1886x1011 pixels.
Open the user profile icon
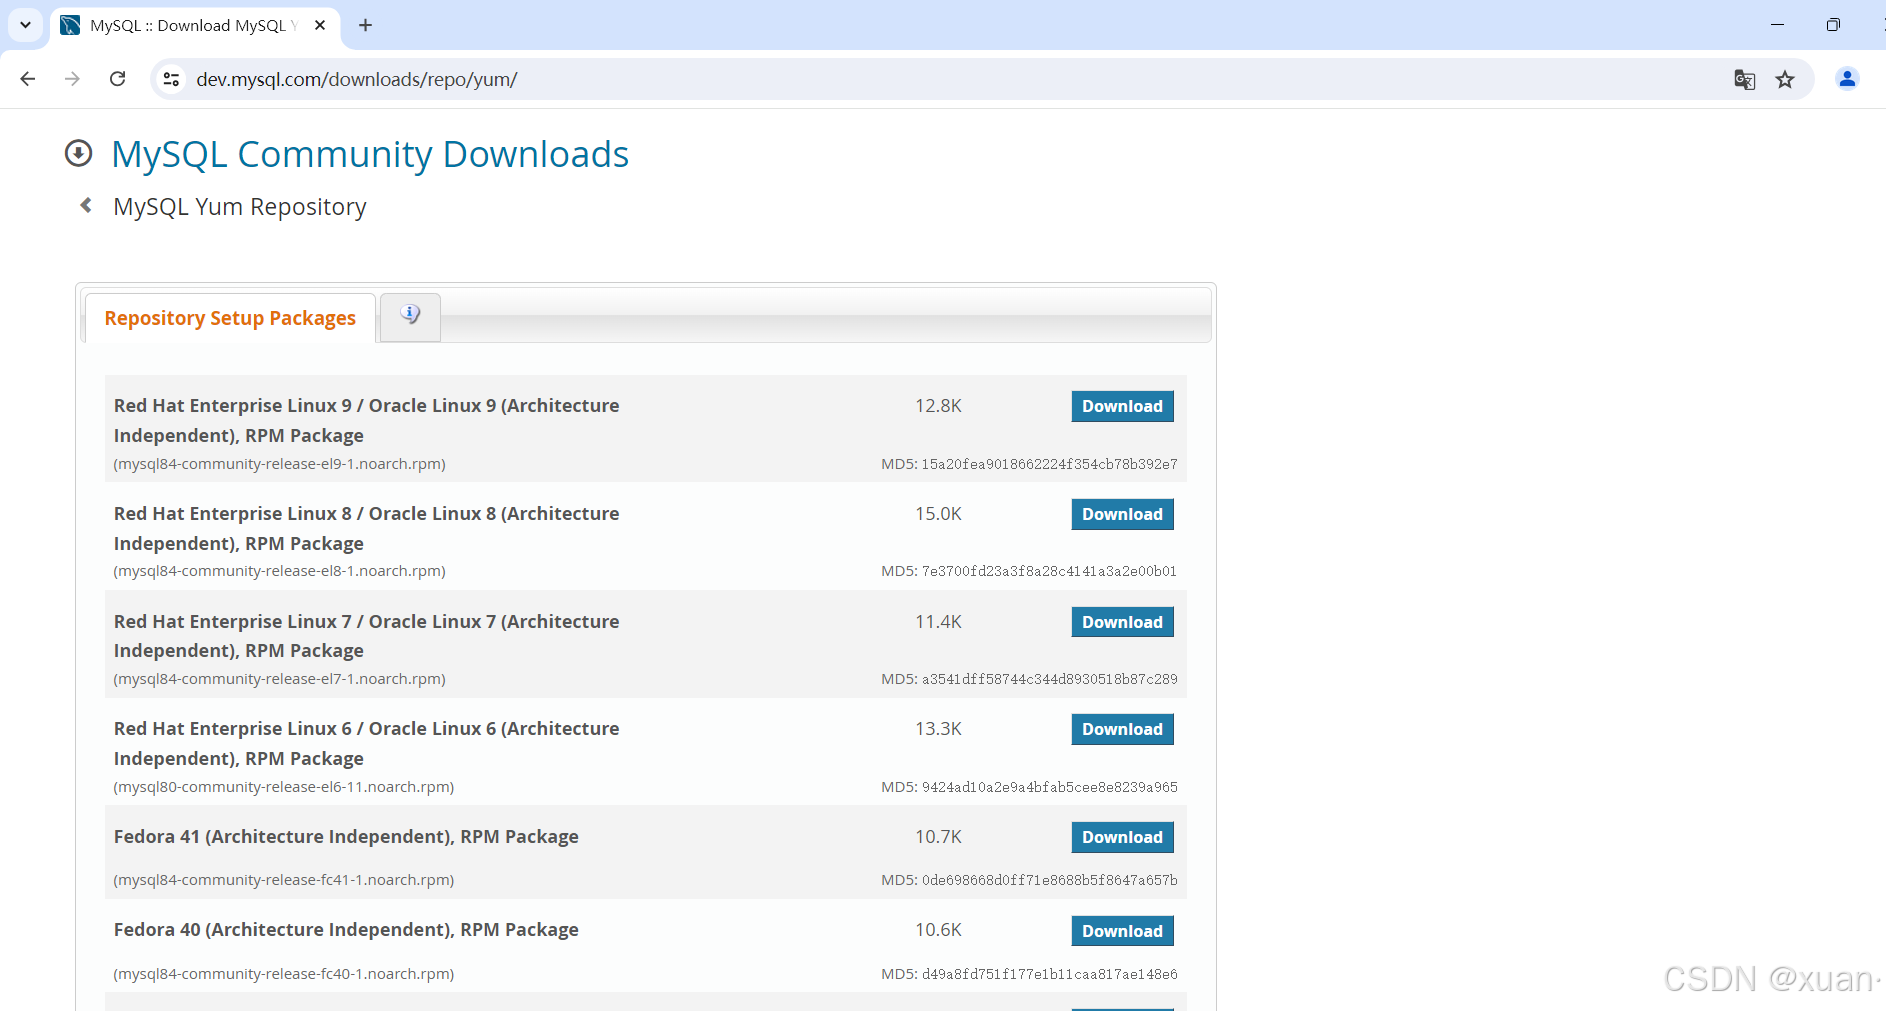pos(1847,79)
